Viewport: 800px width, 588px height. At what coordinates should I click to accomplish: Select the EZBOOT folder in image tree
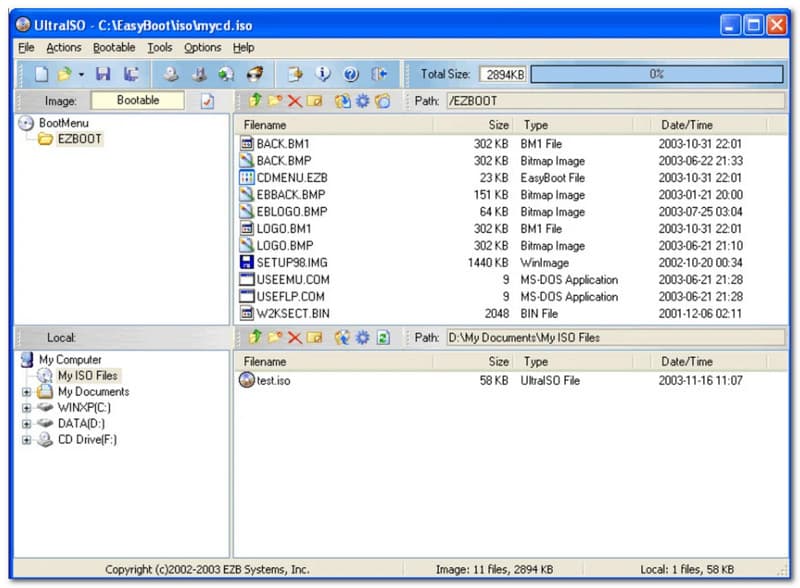coord(79,139)
